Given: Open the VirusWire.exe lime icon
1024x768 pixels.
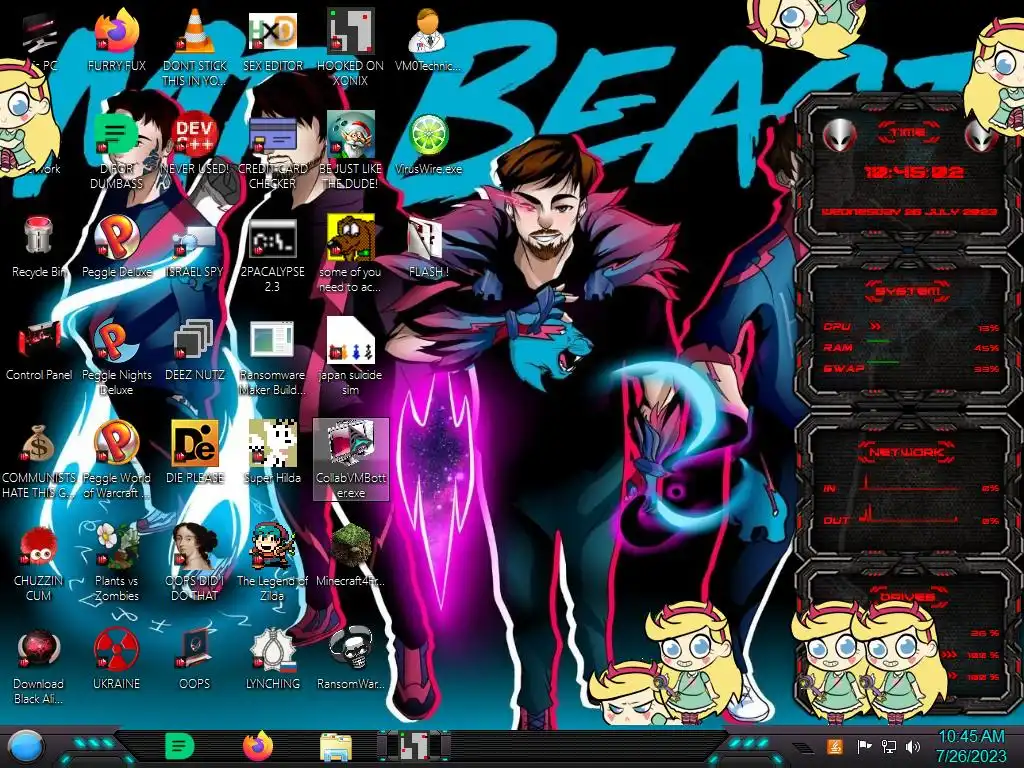Looking at the screenshot, I should pos(428,144).
